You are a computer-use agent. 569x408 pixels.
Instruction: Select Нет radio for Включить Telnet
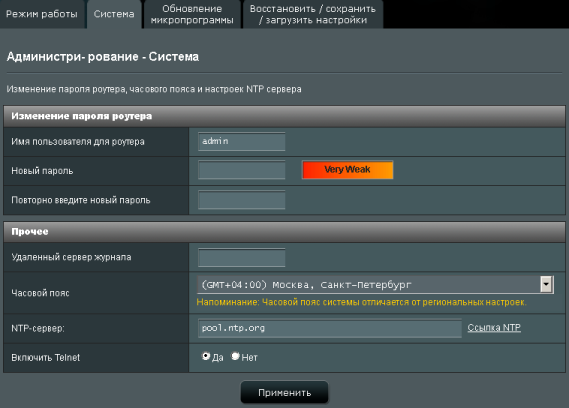236,356
